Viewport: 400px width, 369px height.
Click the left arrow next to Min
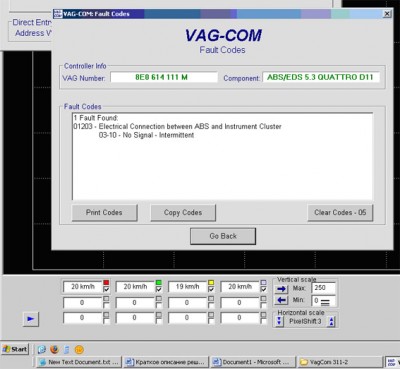pyautogui.click(x=281, y=300)
